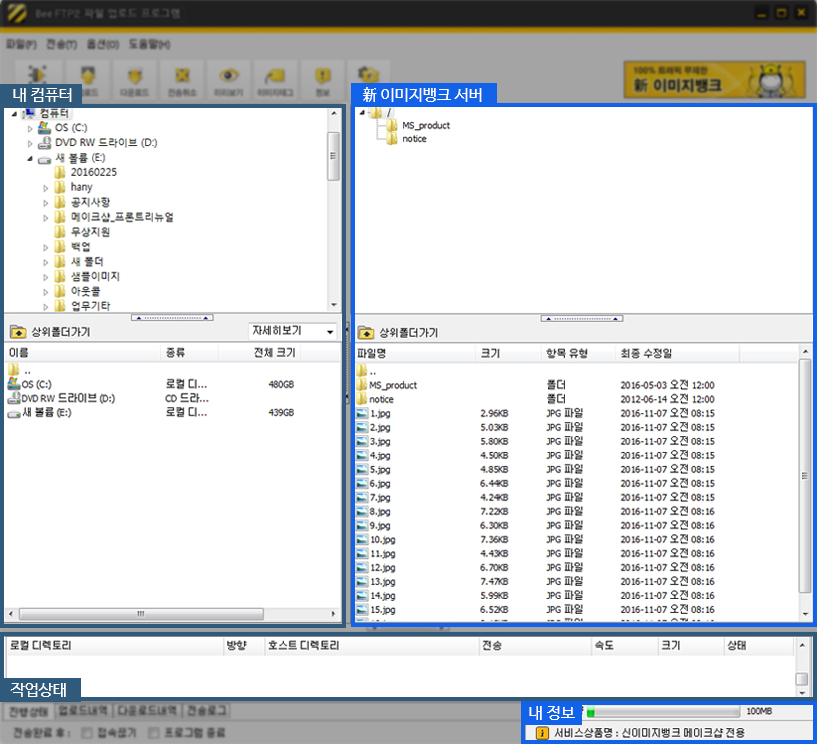Open the 옵션(O) menu
The image size is (817, 744).
(103, 44)
